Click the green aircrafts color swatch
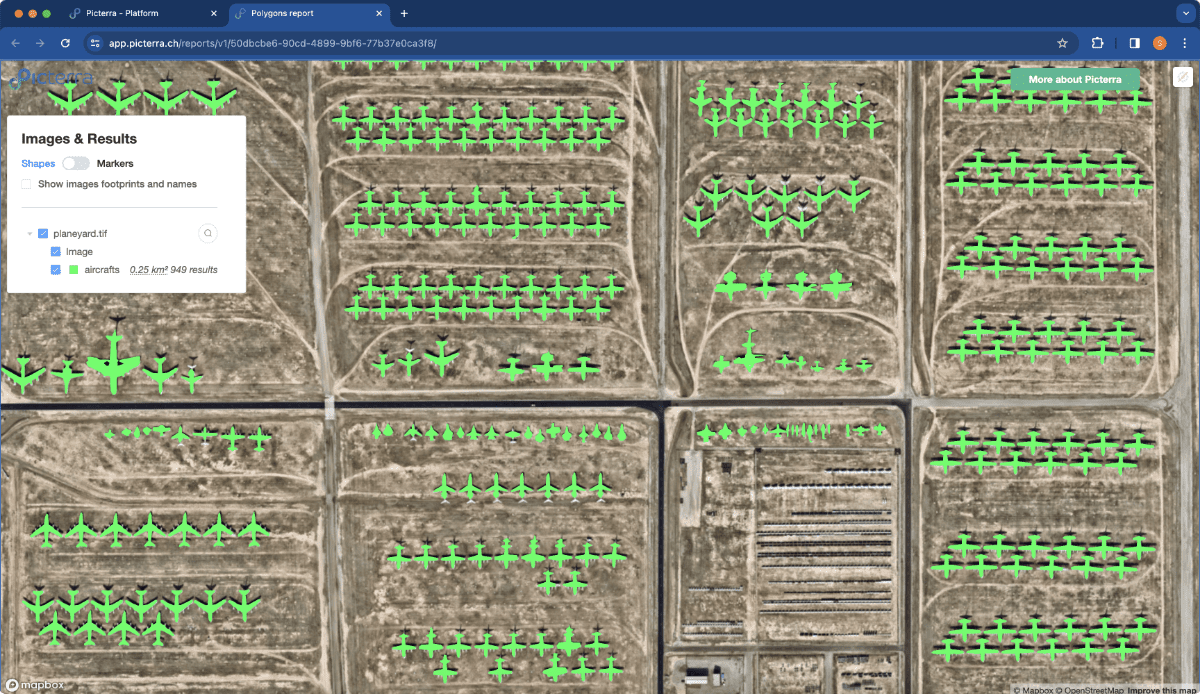 click(73, 270)
